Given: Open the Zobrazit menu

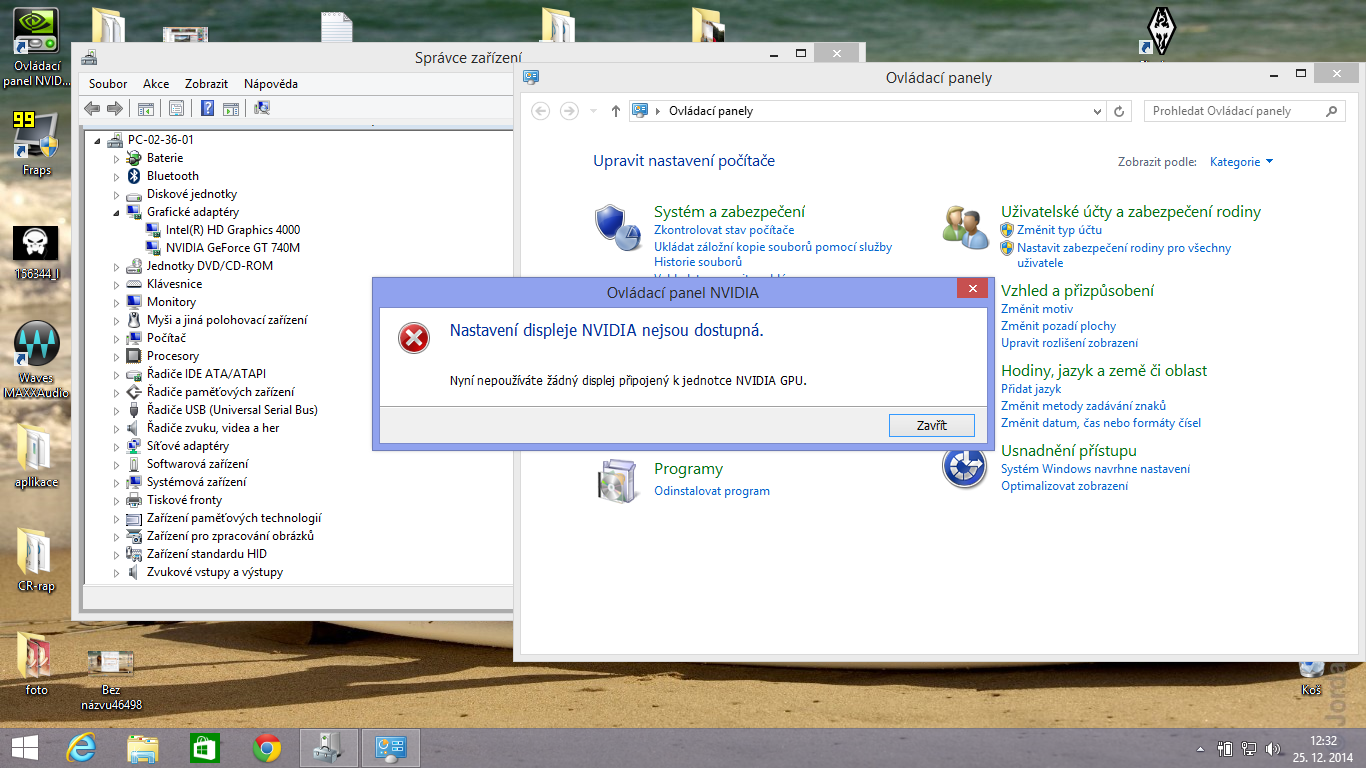Looking at the screenshot, I should pyautogui.click(x=206, y=84).
